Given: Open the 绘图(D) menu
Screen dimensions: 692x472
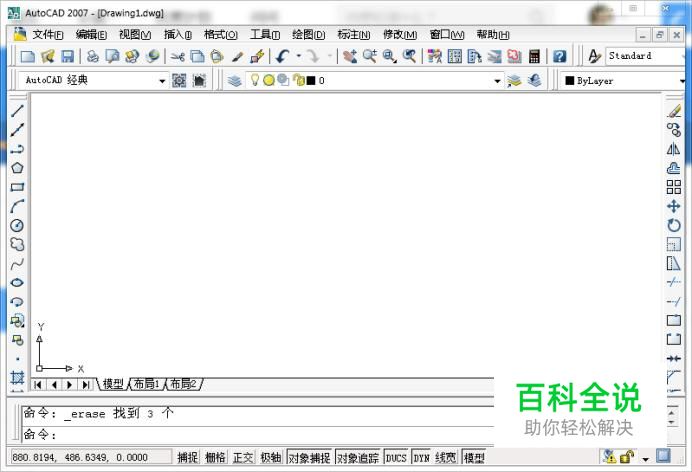Looking at the screenshot, I should [x=308, y=34].
